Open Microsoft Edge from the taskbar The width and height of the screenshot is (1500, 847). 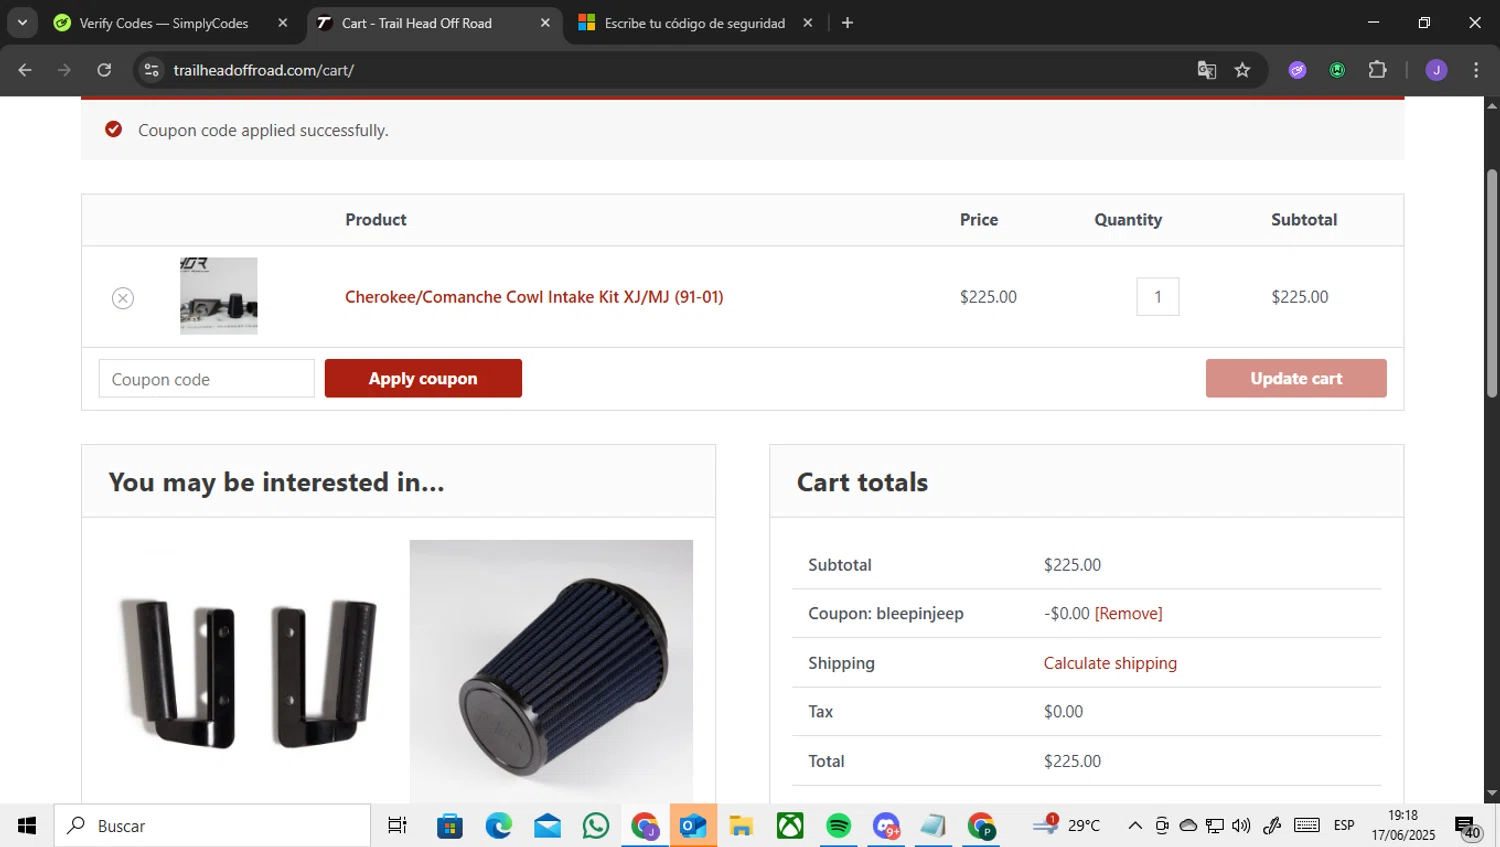coord(499,826)
